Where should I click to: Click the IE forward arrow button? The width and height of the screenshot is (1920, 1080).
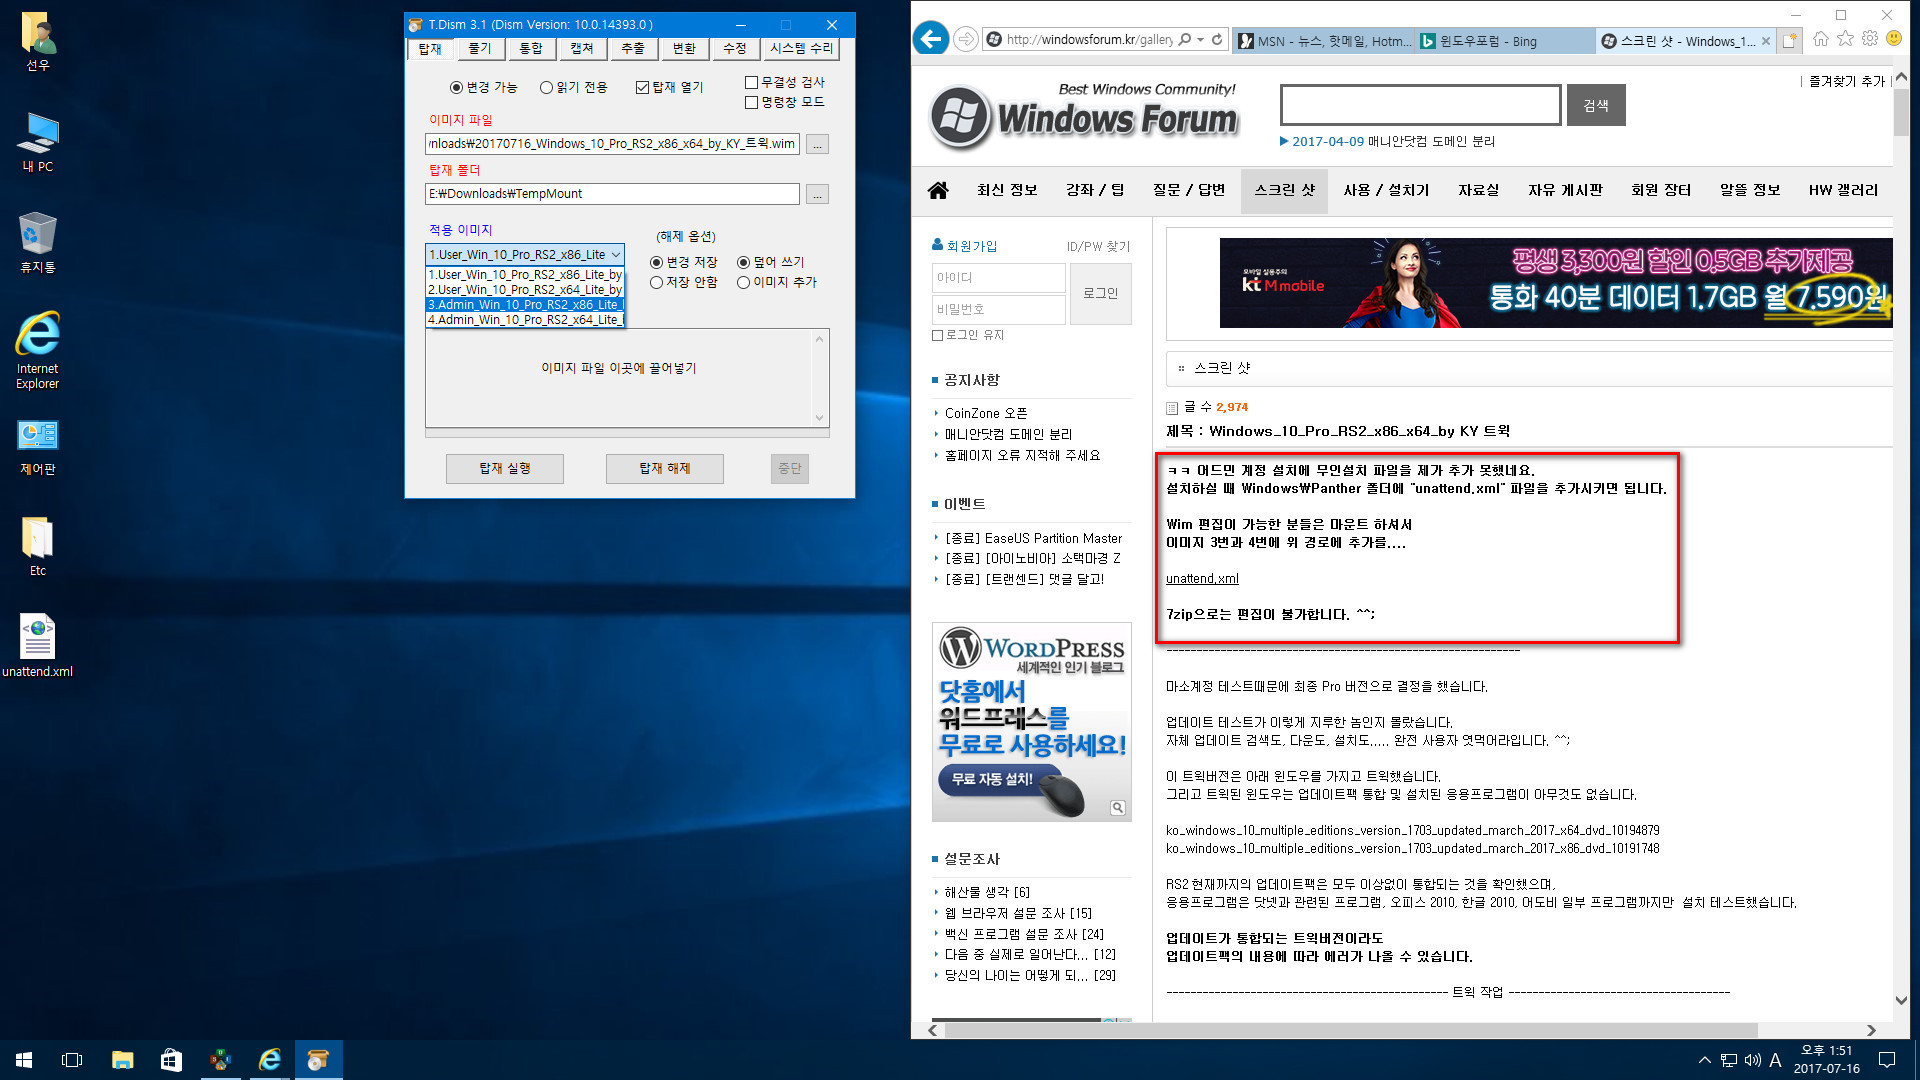click(x=966, y=39)
